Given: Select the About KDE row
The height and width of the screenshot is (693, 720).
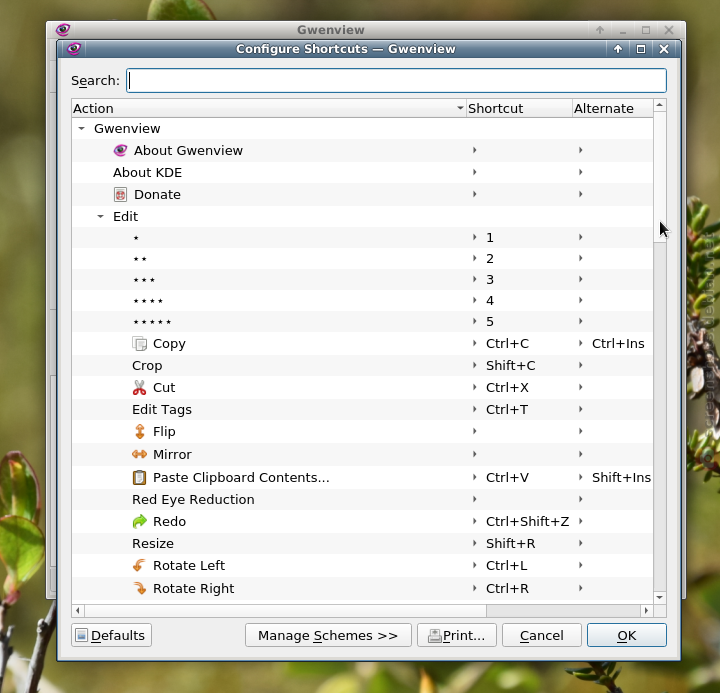Looking at the screenshot, I should tap(362, 172).
